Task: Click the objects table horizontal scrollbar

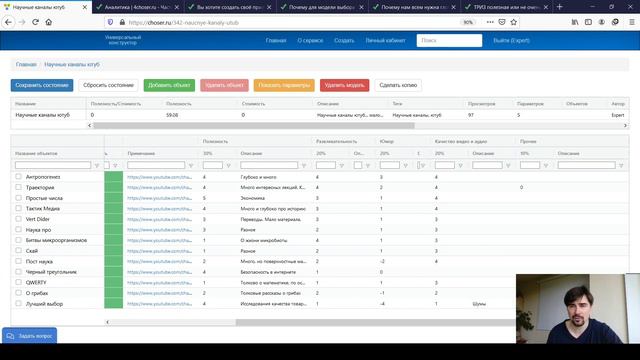Action: click(376, 322)
